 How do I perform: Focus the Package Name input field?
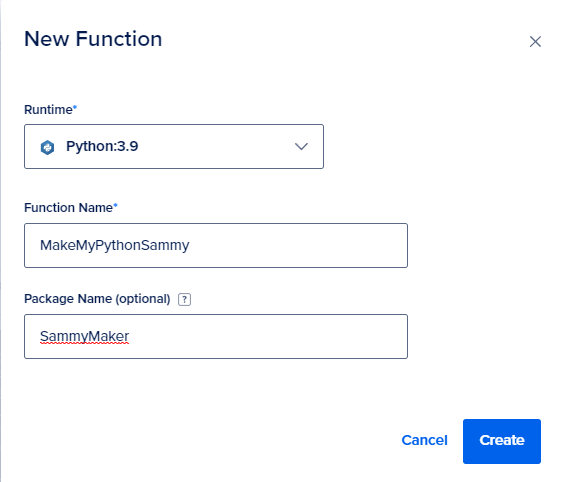(x=216, y=337)
